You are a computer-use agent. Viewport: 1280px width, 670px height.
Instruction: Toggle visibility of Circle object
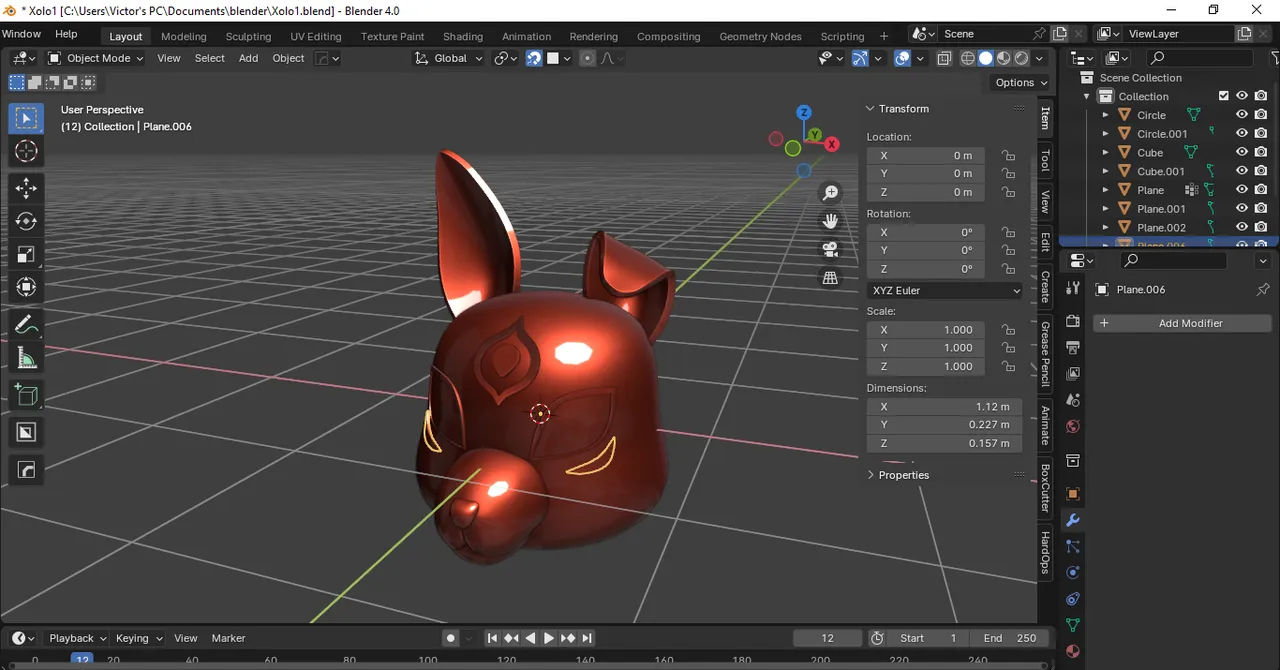(1242, 115)
